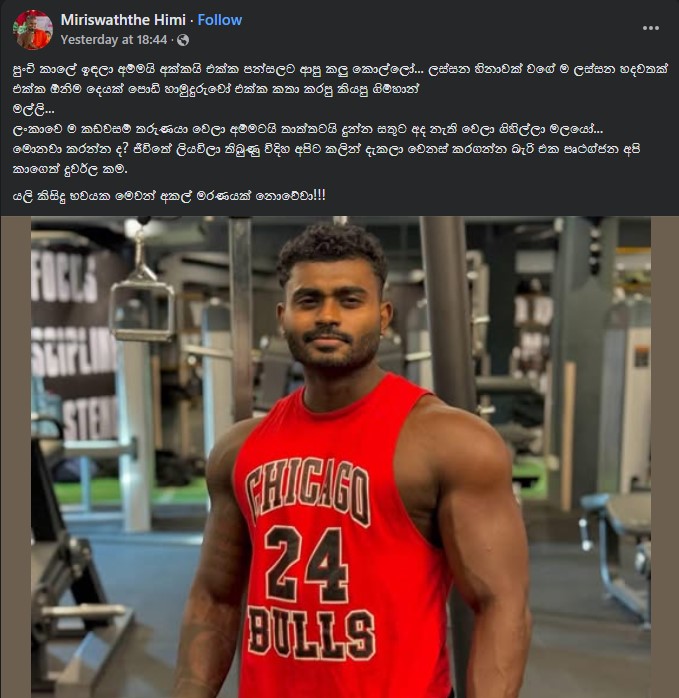
Task: Open Miriswaththe Himi's profile picture
Action: (33, 29)
